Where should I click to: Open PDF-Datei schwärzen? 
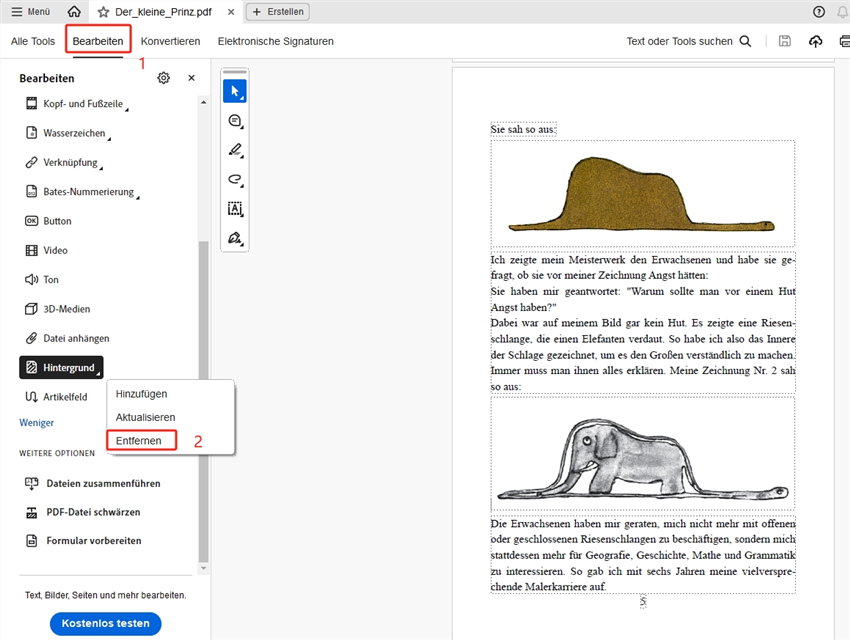pos(83,512)
